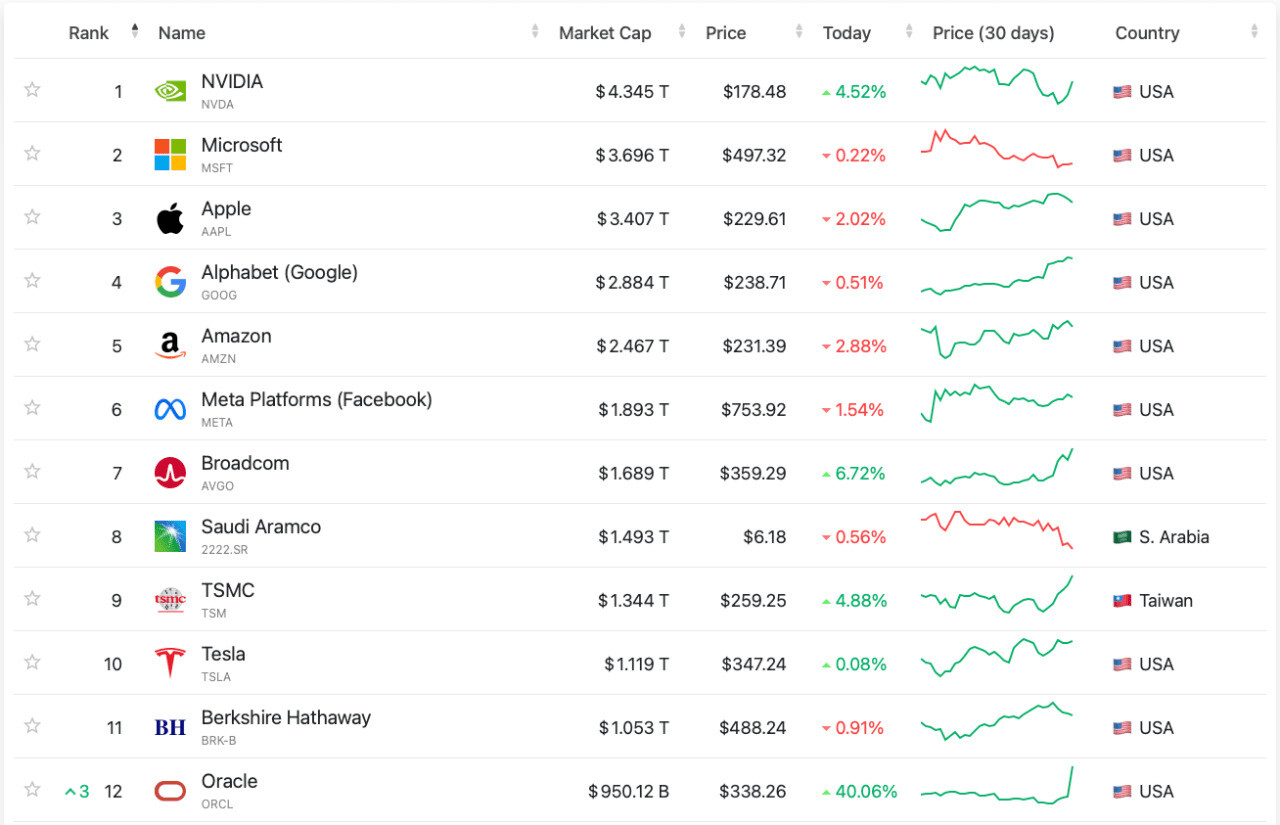The width and height of the screenshot is (1280, 825).
Task: Click the Microsoft logo icon
Action: [170, 155]
